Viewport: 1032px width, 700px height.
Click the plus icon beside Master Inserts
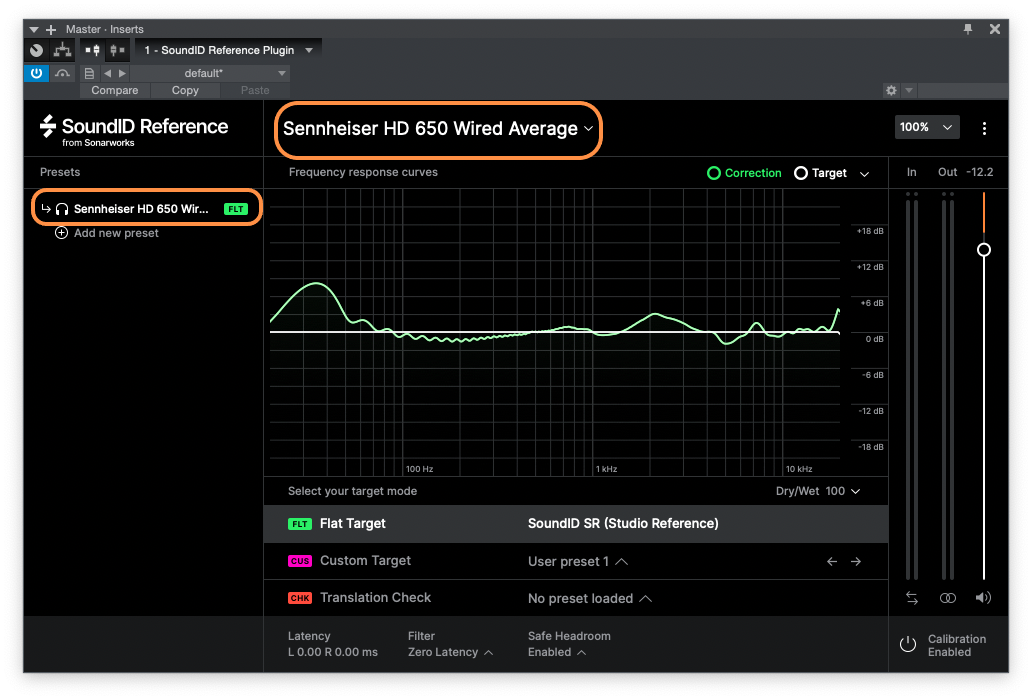(x=51, y=30)
